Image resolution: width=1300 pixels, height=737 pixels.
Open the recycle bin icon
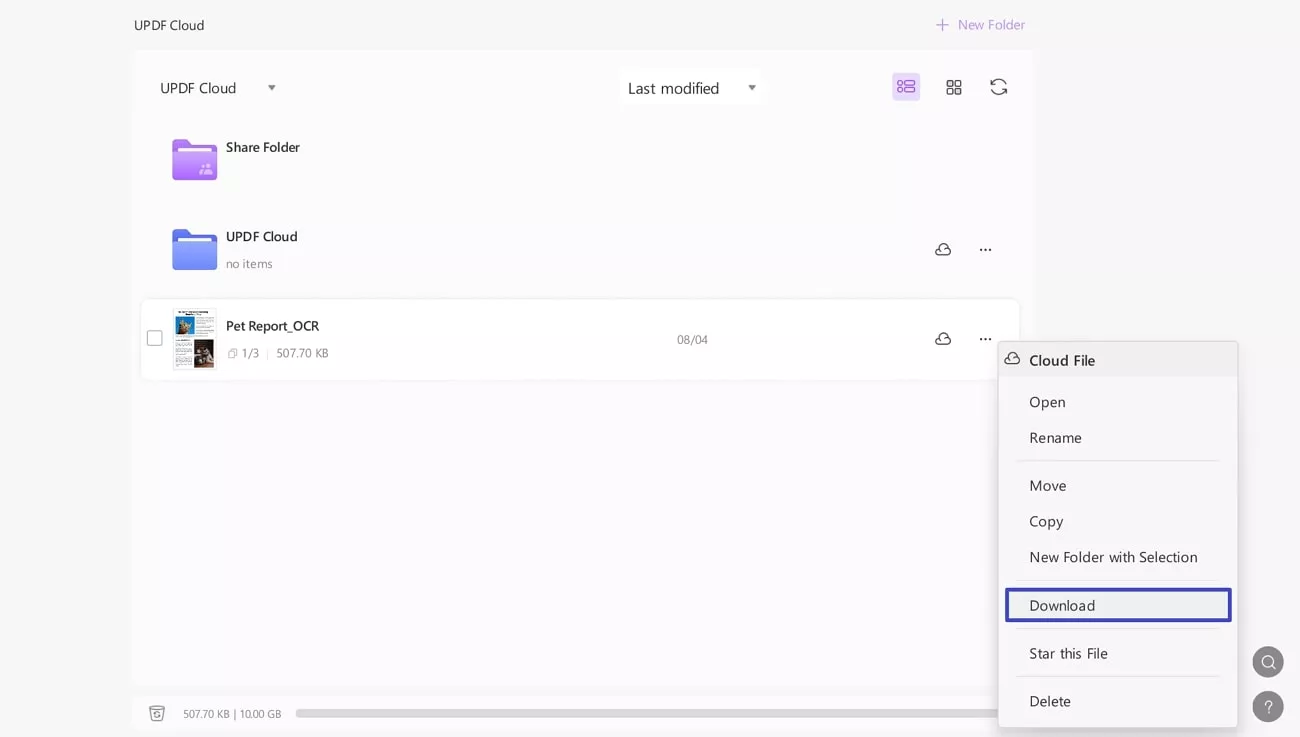click(x=157, y=713)
